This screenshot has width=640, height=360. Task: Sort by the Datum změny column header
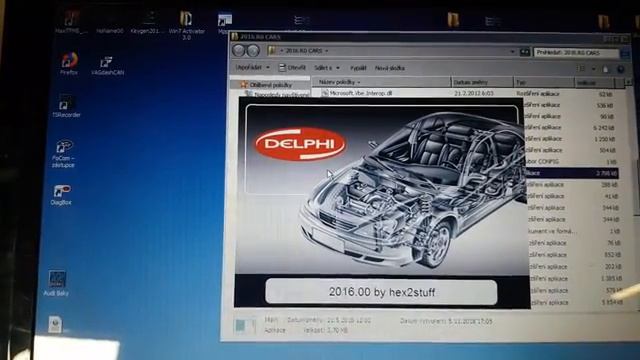(482, 82)
